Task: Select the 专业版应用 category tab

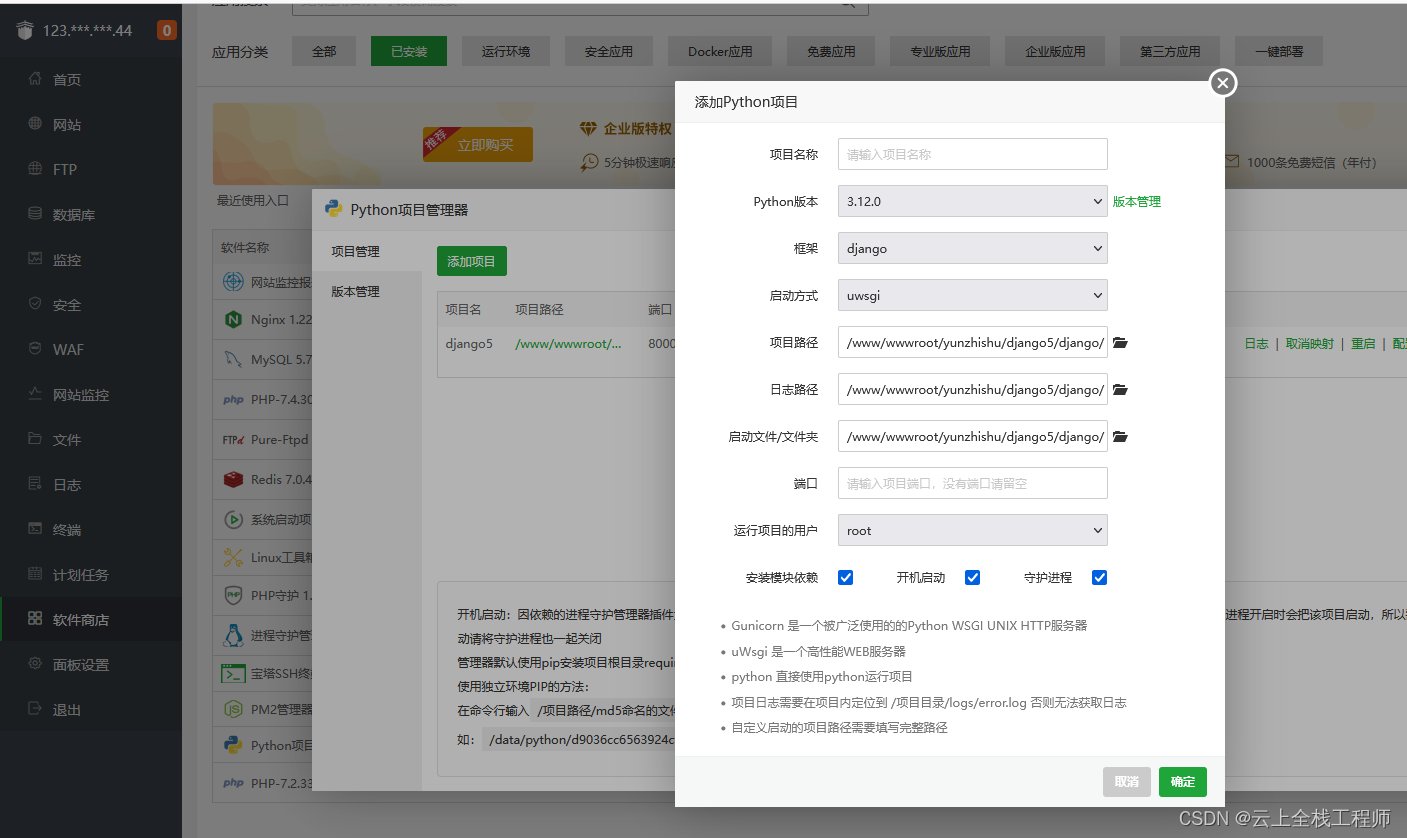Action: 940,51
